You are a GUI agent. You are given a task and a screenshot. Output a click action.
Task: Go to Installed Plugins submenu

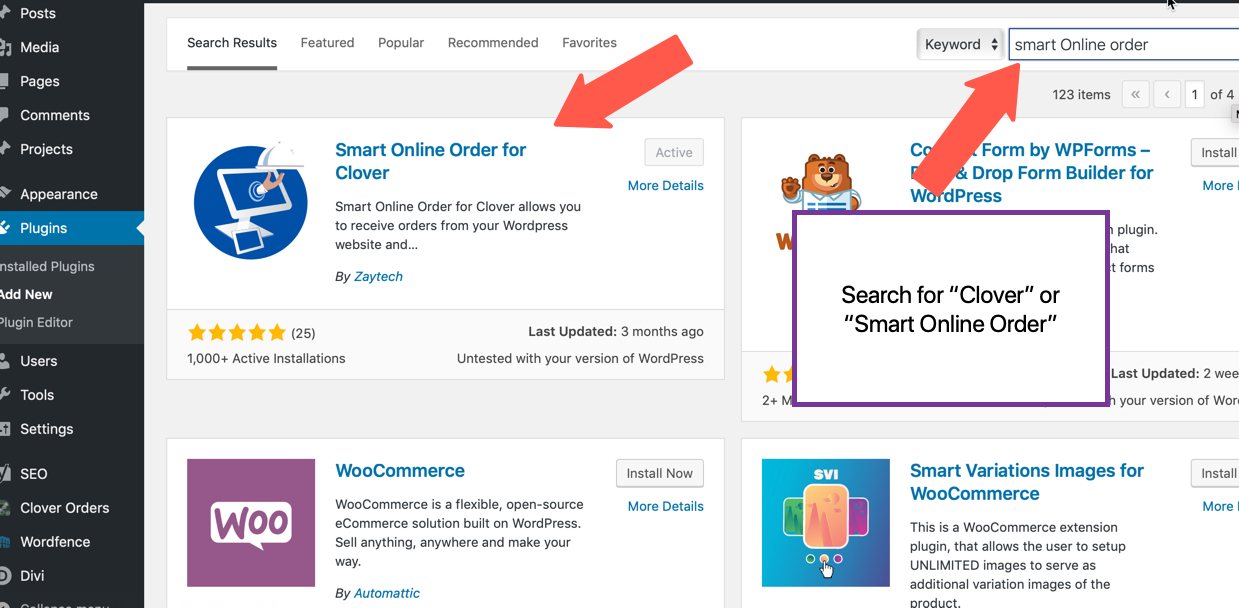click(x=47, y=266)
